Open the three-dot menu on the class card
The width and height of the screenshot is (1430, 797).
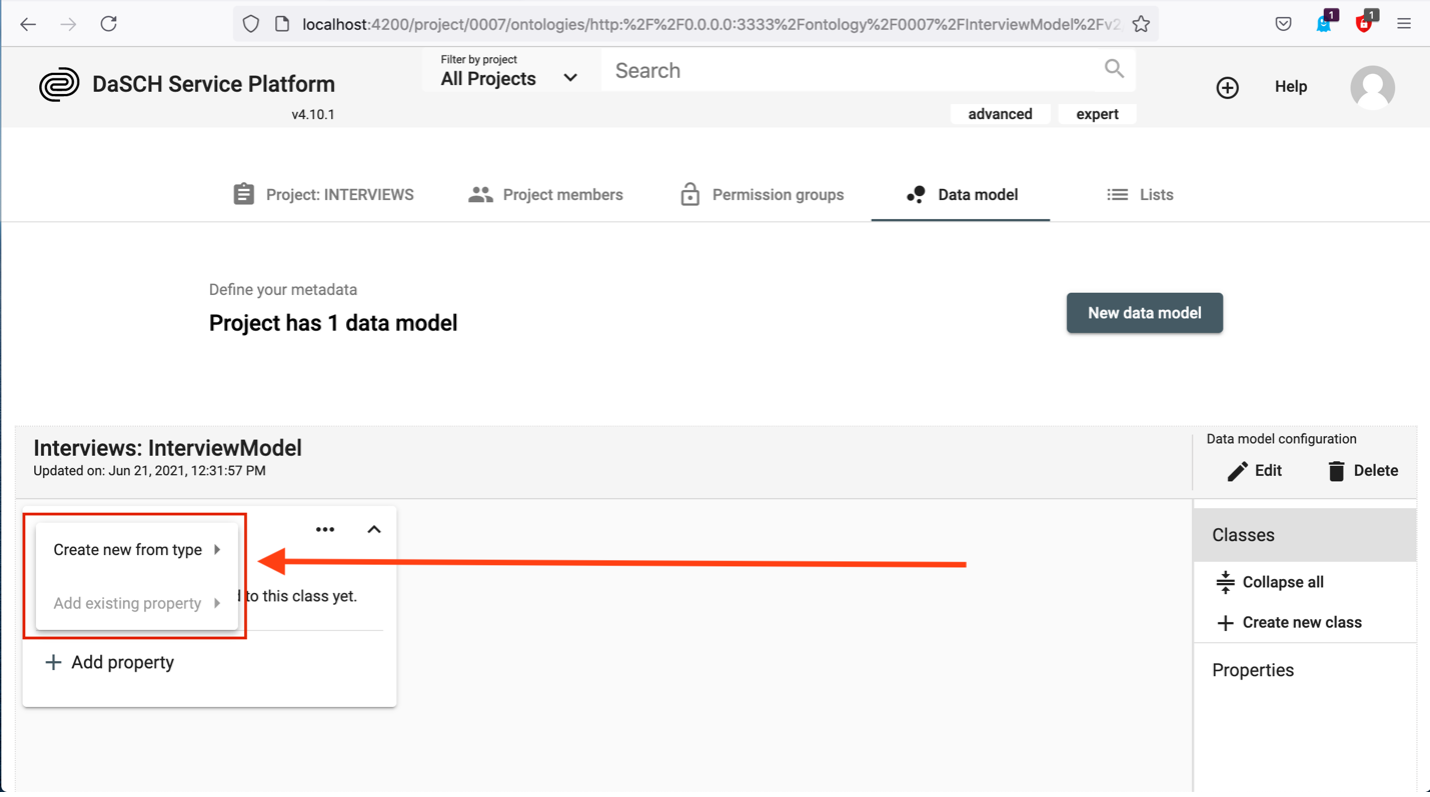(x=324, y=528)
